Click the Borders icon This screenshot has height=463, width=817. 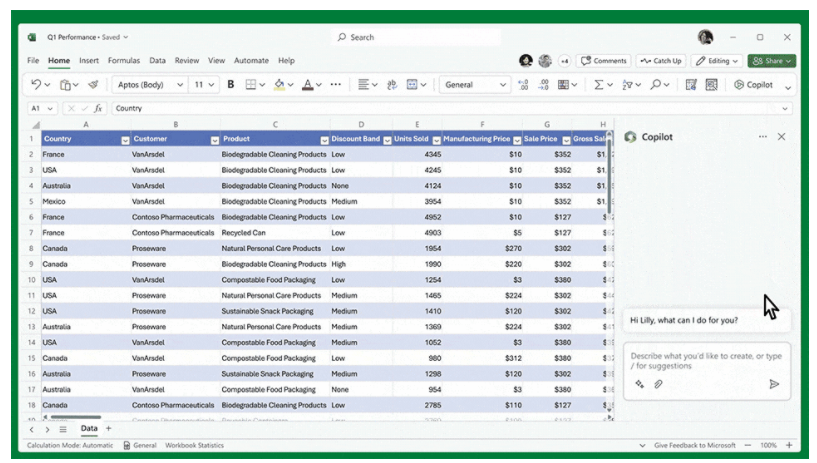coord(251,84)
